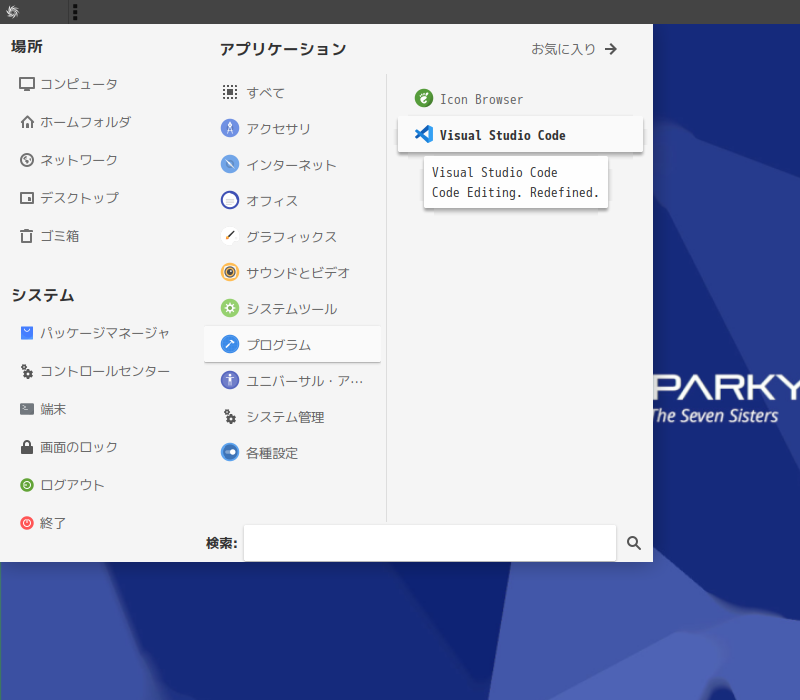Select the オフィス category label
Screen dimensions: 800x700
tap(272, 201)
